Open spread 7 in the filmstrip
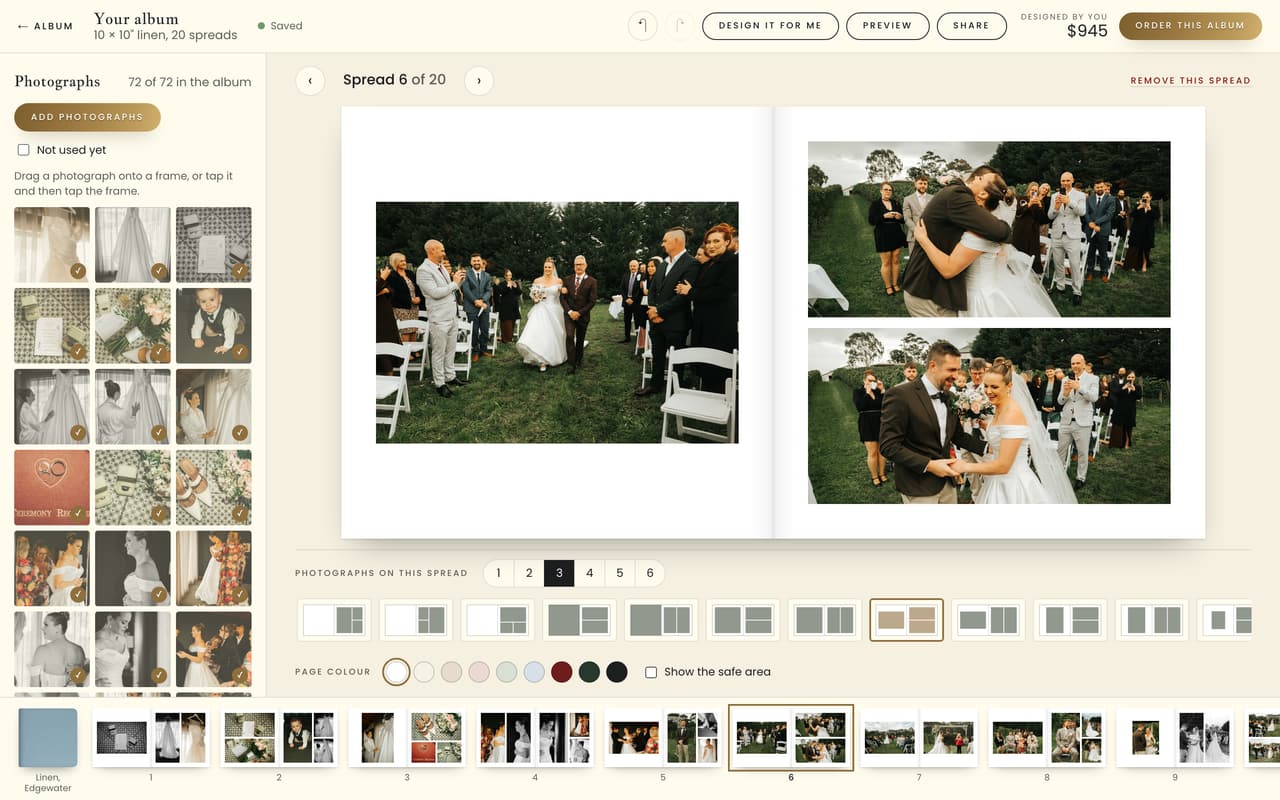The width and height of the screenshot is (1280, 800). [919, 738]
